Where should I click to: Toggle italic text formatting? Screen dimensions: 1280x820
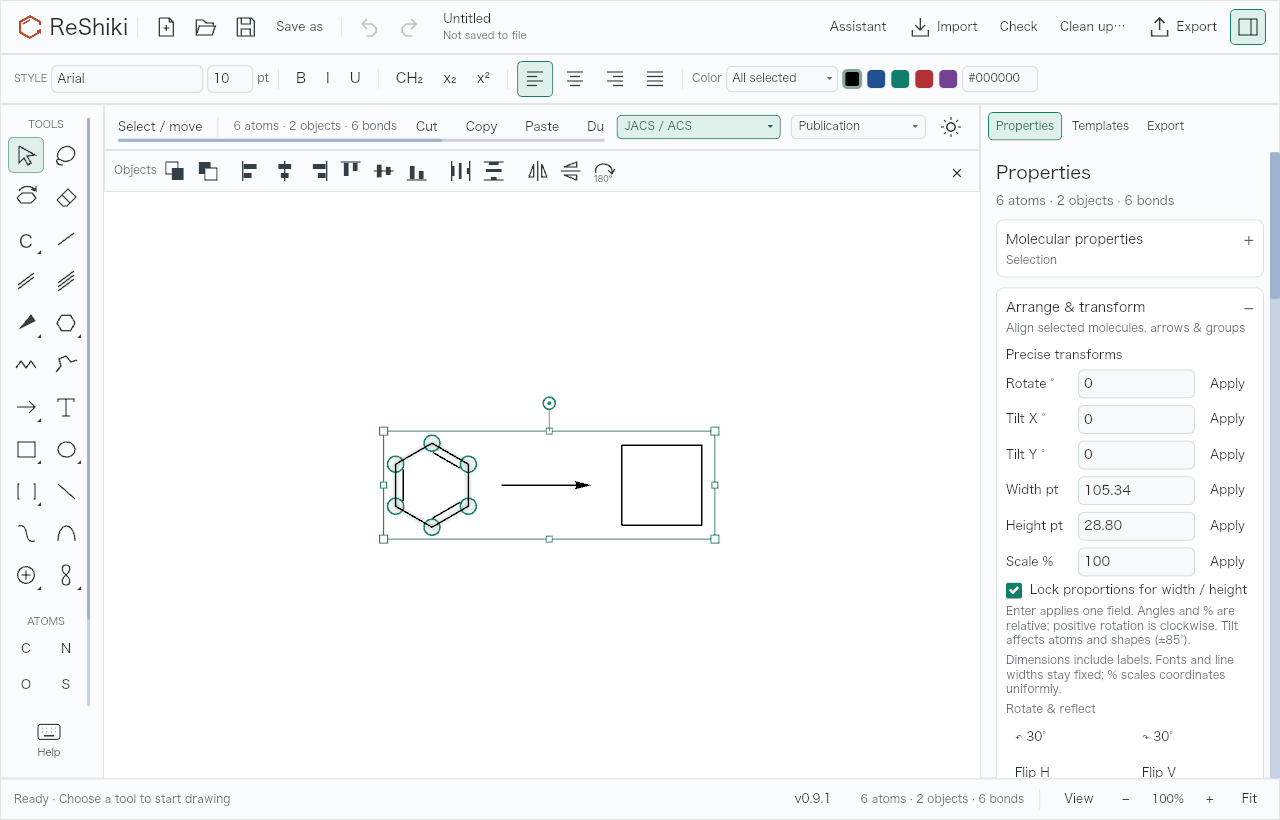coord(327,78)
